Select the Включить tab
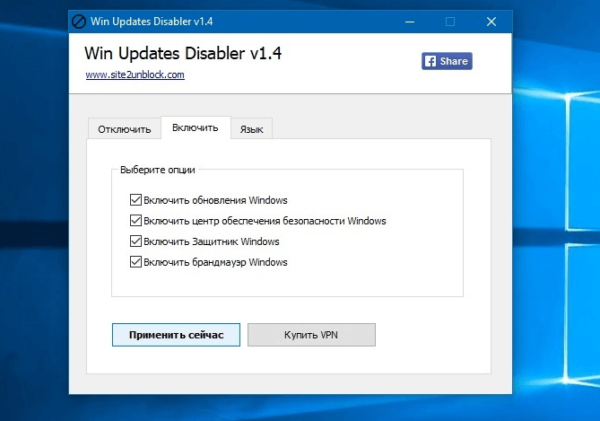600x421 pixels. (x=196, y=128)
